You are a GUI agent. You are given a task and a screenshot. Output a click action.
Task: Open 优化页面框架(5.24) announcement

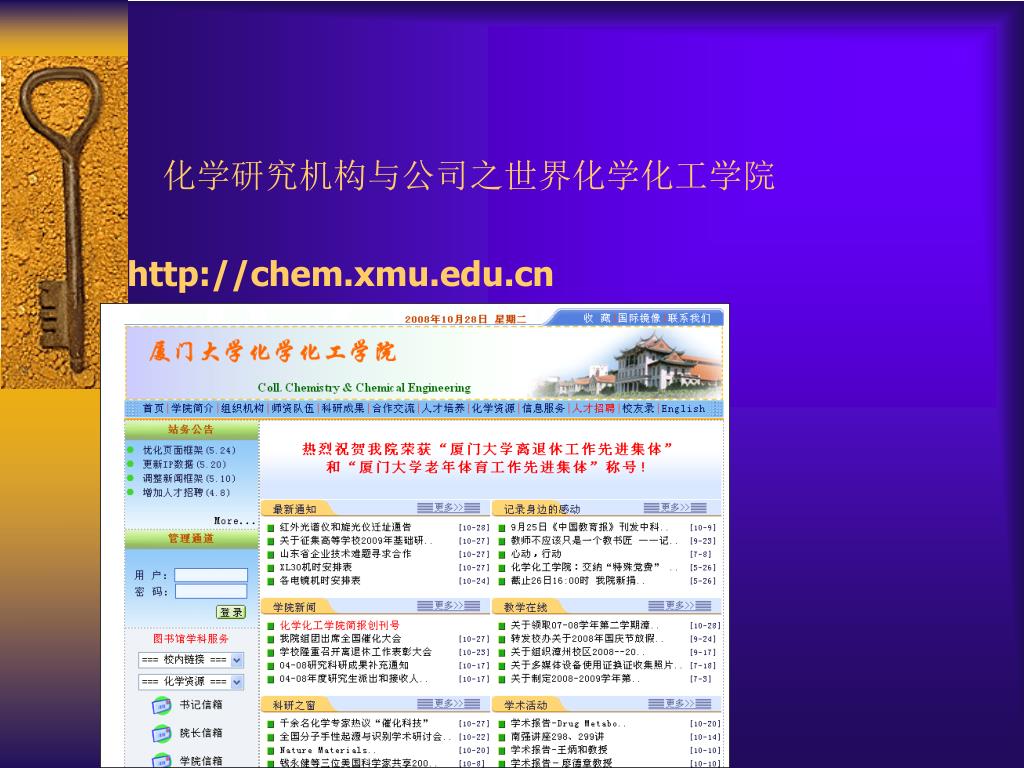pos(189,451)
